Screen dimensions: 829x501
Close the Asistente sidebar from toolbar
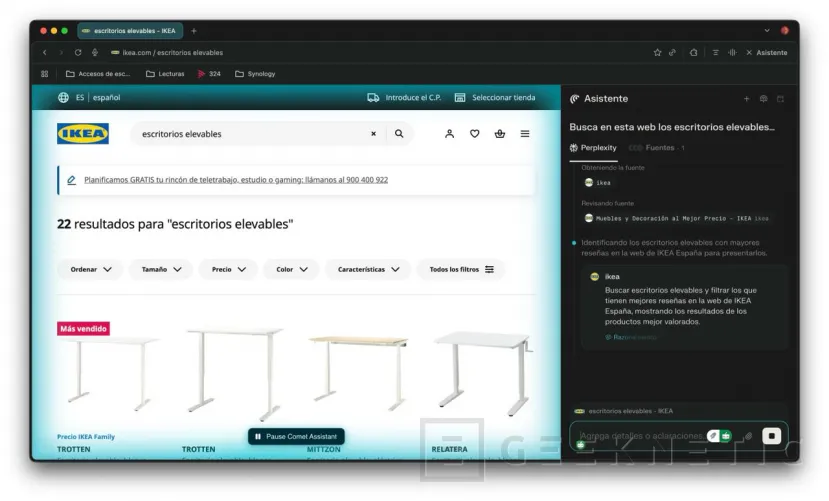coord(767,52)
